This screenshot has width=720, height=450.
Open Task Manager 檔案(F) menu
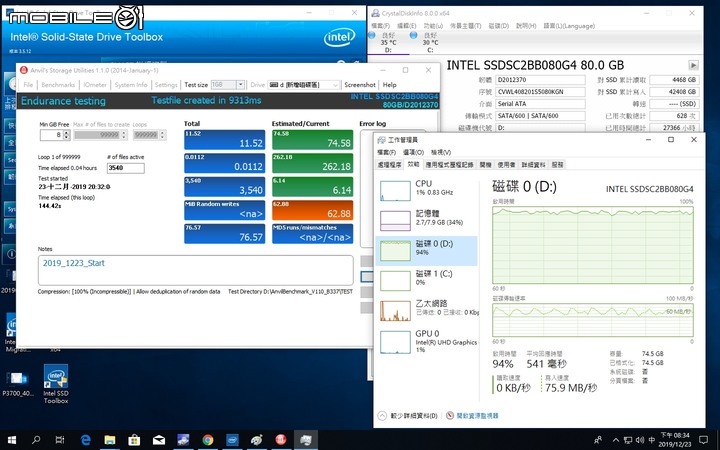click(x=386, y=152)
